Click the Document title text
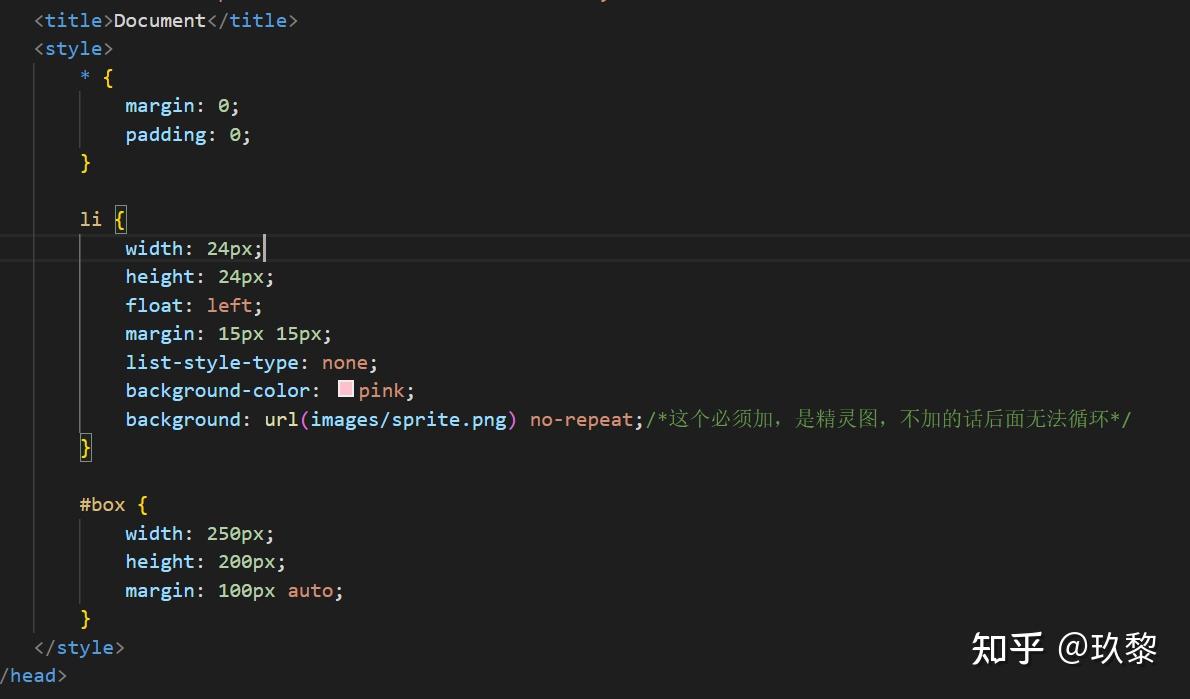The width and height of the screenshot is (1190, 699). point(158,20)
